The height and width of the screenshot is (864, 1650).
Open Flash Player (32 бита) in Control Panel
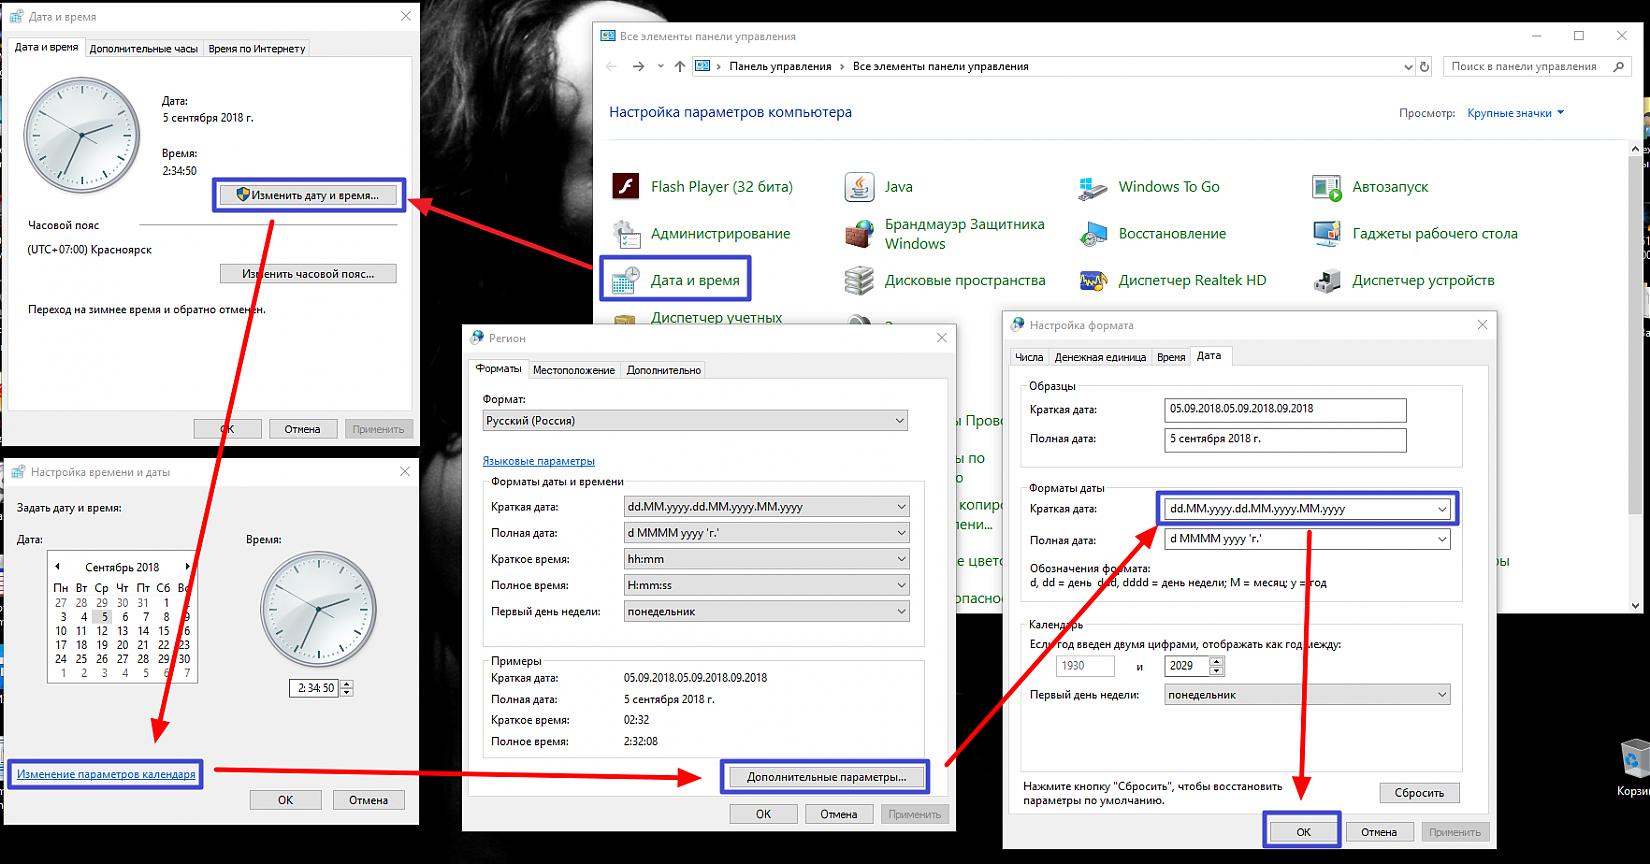point(703,187)
